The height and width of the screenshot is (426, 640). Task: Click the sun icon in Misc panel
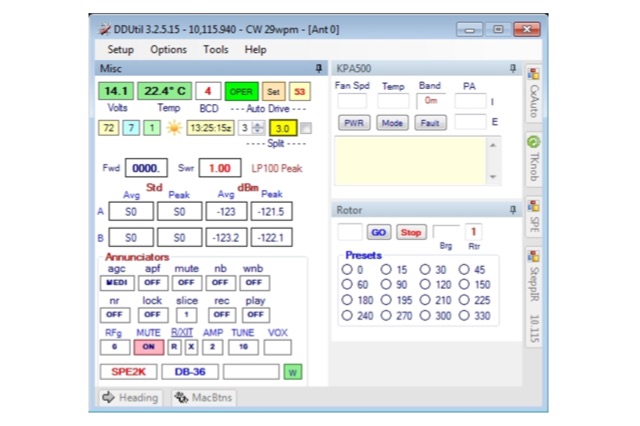pyautogui.click(x=174, y=127)
